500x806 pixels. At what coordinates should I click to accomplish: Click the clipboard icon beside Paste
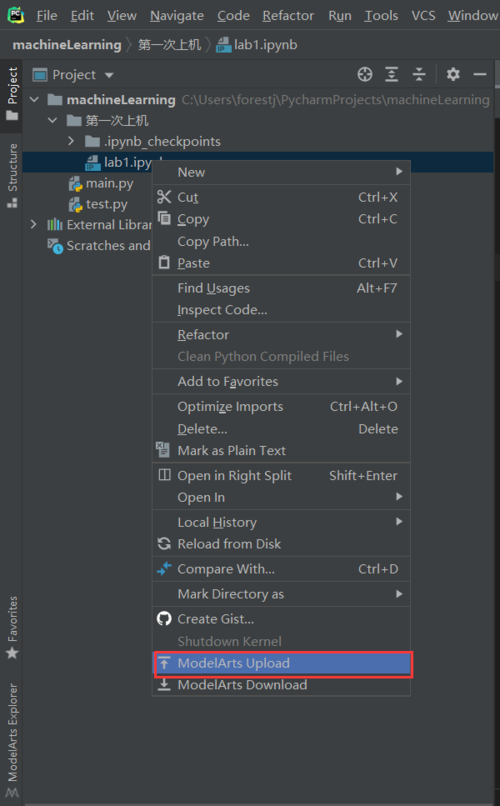pos(164,262)
